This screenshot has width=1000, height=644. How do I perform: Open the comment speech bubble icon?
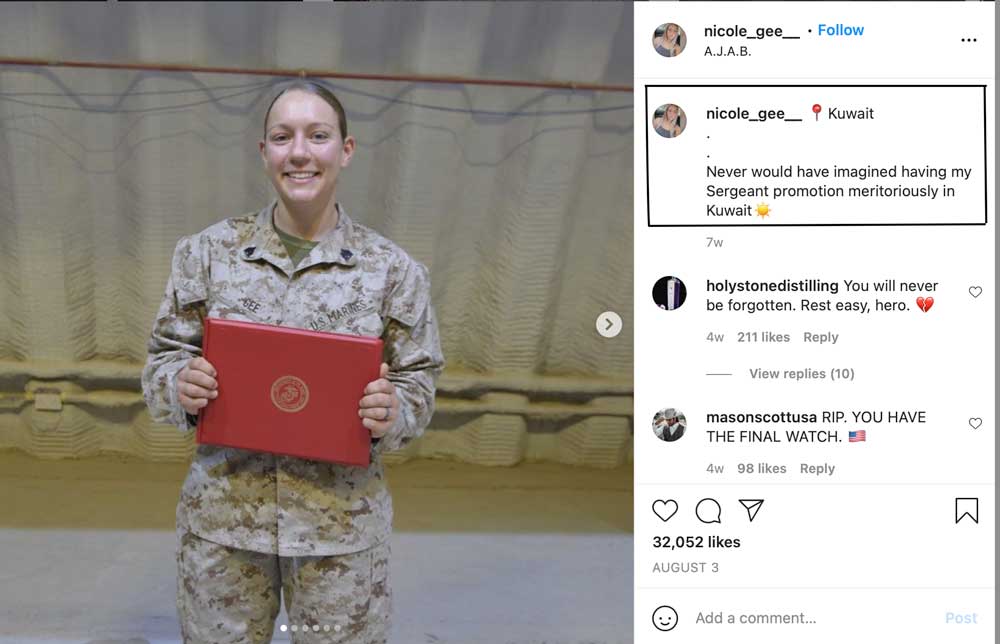pyautogui.click(x=708, y=511)
